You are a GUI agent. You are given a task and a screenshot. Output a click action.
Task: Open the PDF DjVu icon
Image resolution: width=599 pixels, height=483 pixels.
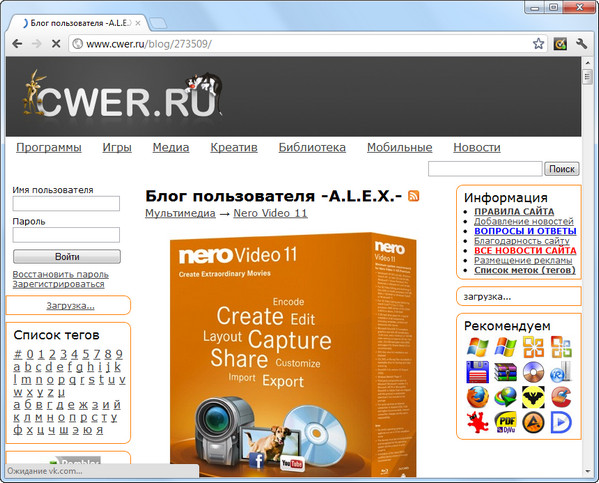click(505, 422)
